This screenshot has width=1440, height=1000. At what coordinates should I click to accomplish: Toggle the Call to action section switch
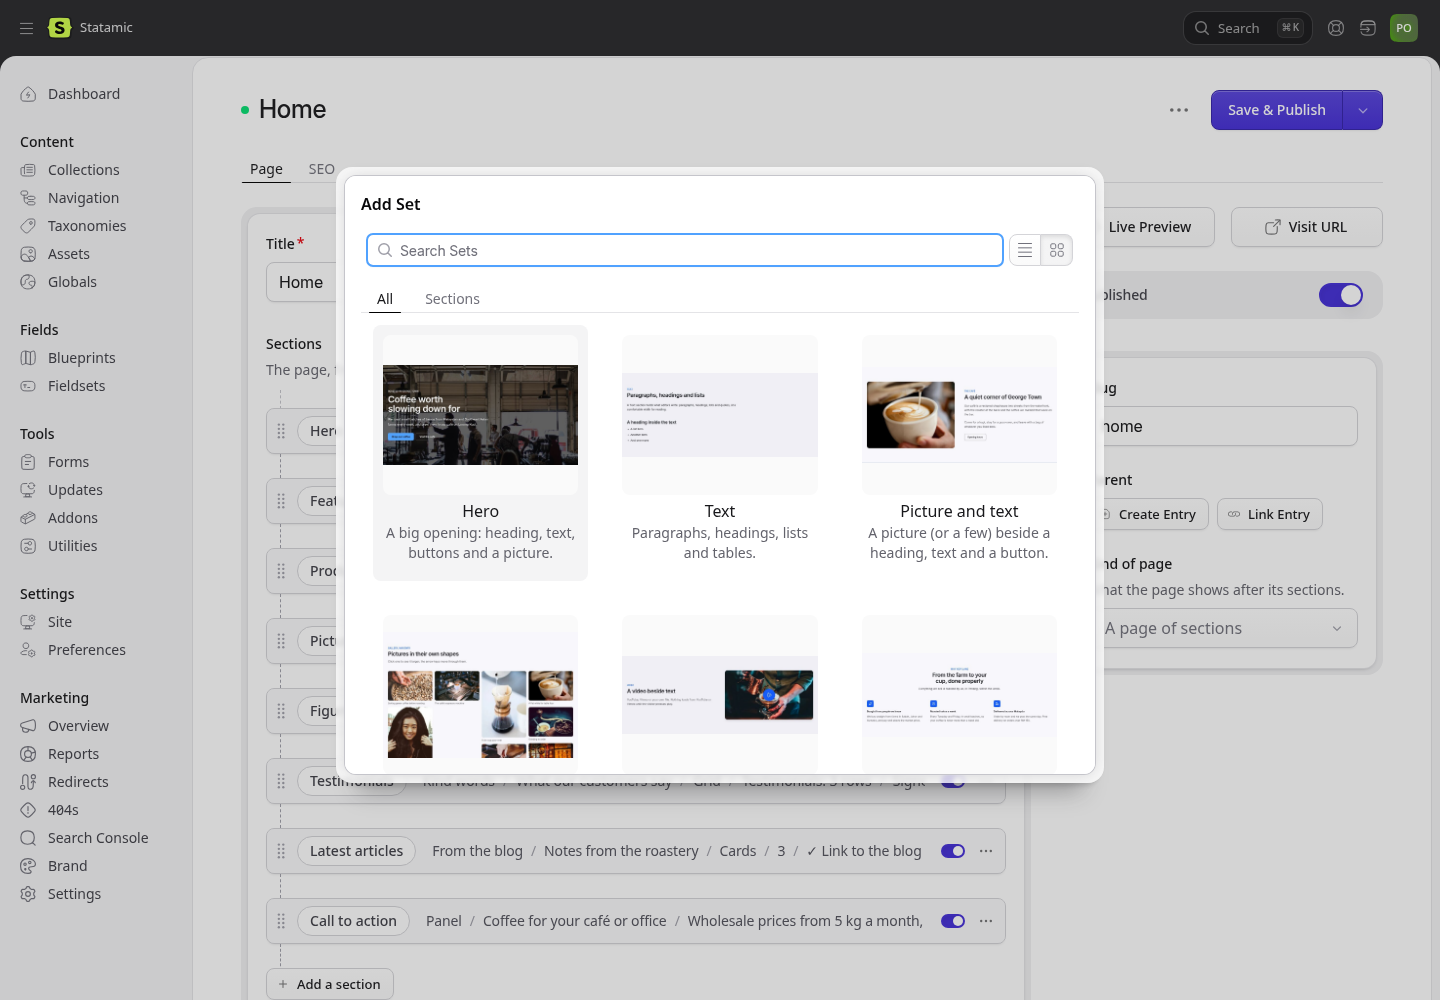point(953,921)
